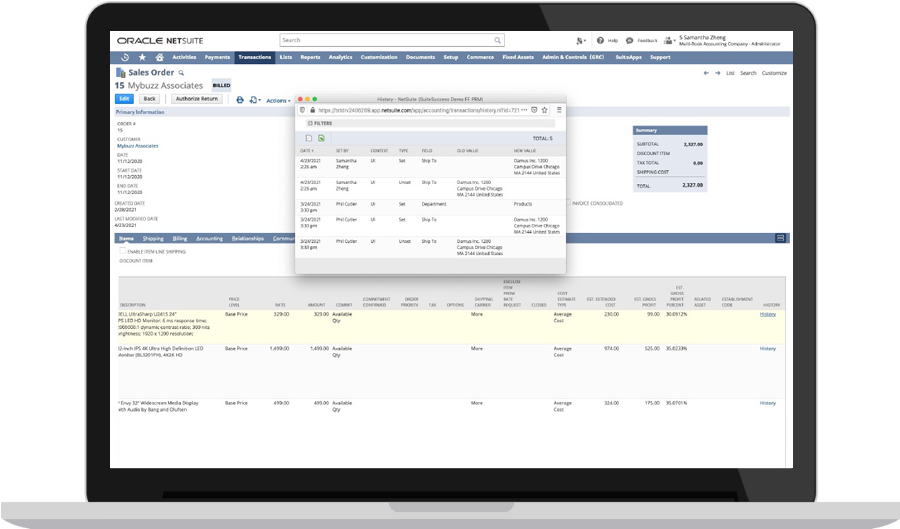The width and height of the screenshot is (900, 529).
Task: Bookmark the History page with star icon
Action: [x=544, y=110]
